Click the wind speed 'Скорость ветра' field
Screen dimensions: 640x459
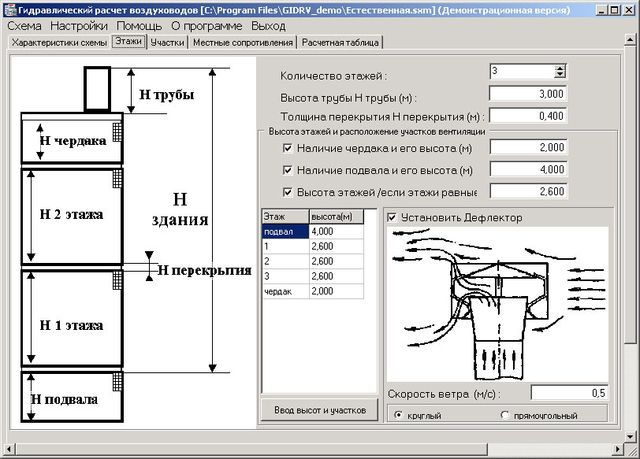click(568, 393)
